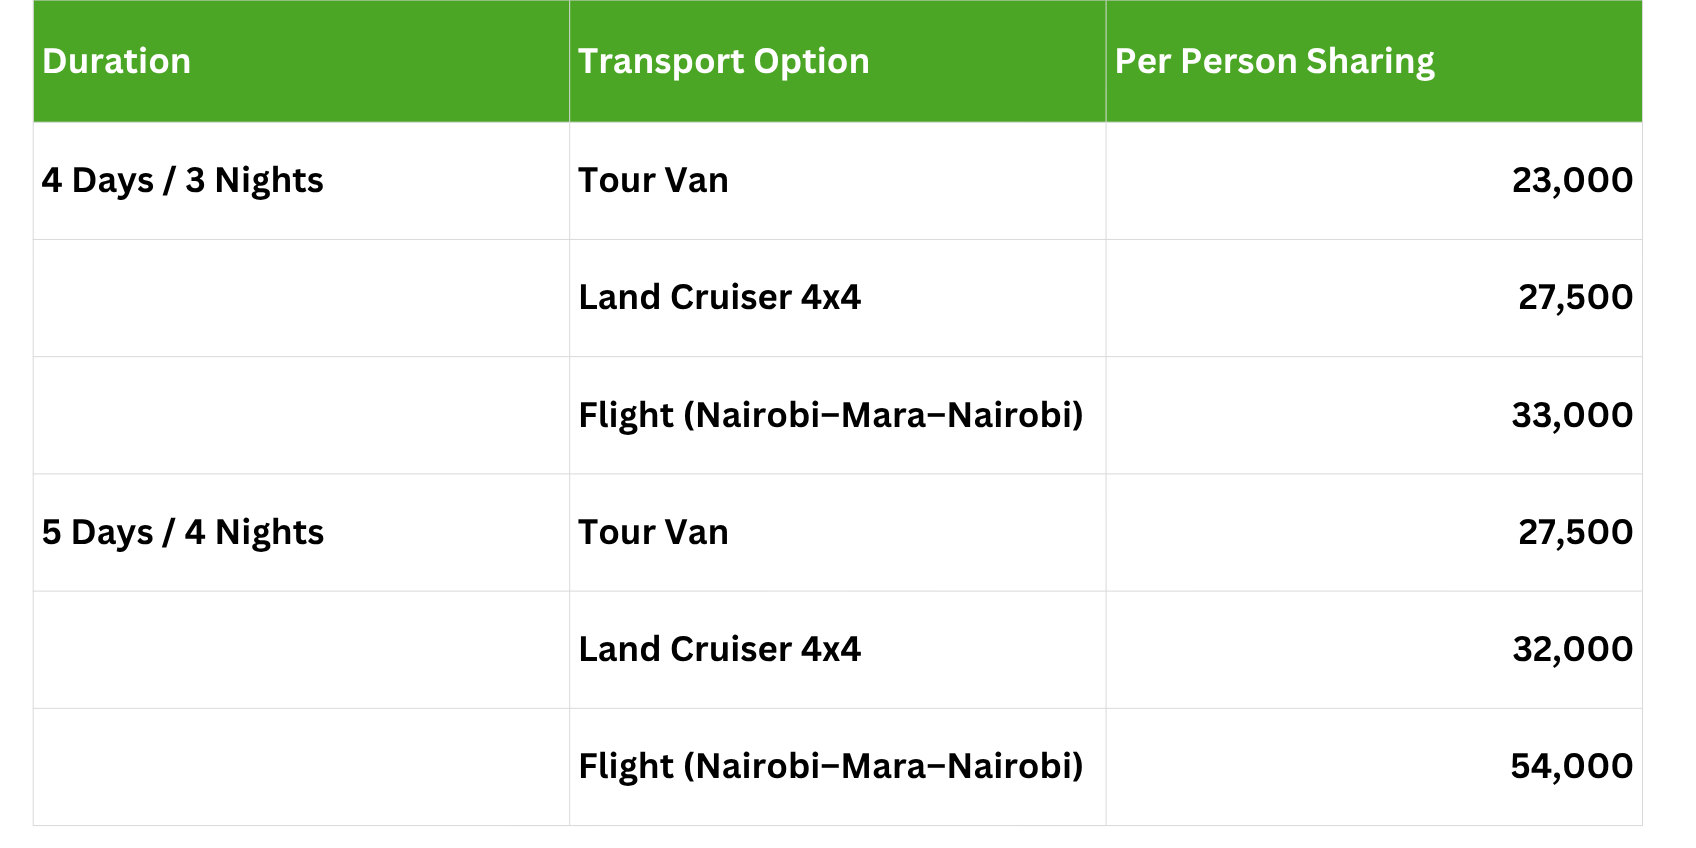
Task: Click empty Duration cell beside 33,000 flight
Action: coord(300,415)
